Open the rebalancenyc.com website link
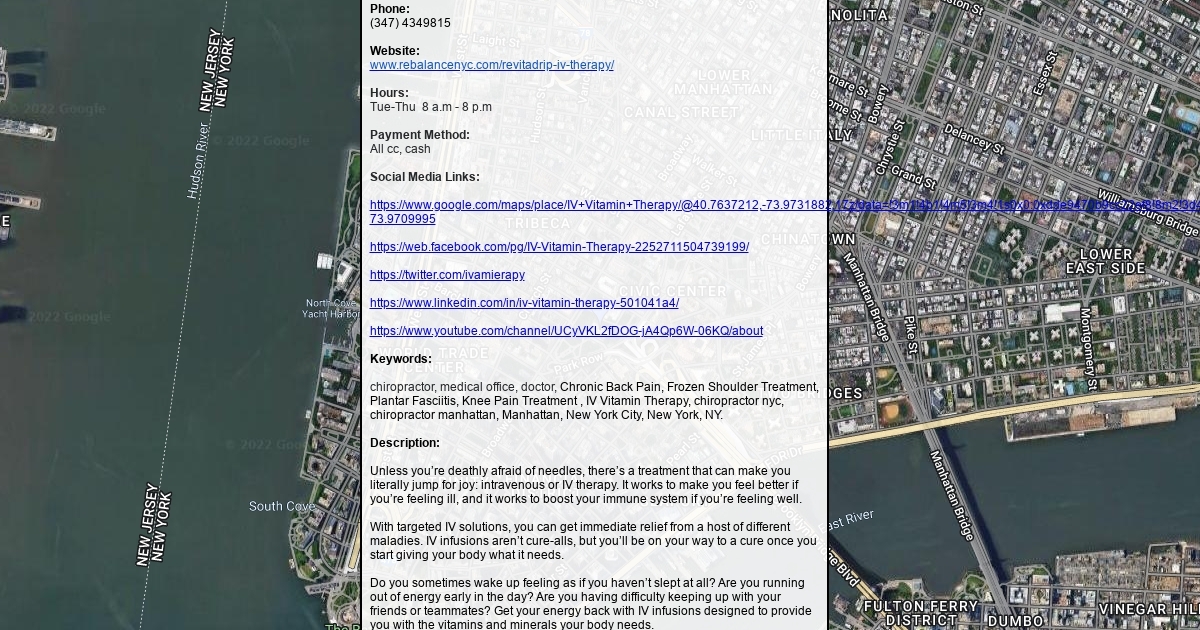 (x=491, y=65)
